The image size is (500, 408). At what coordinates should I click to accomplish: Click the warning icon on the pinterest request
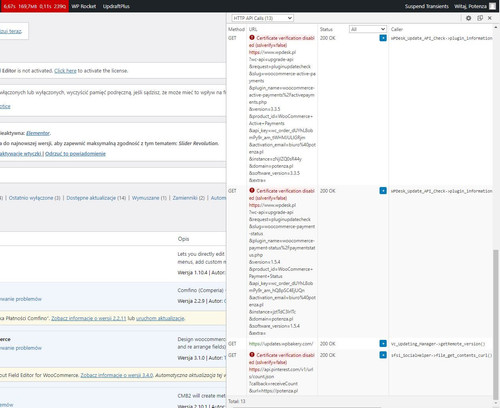click(252, 355)
